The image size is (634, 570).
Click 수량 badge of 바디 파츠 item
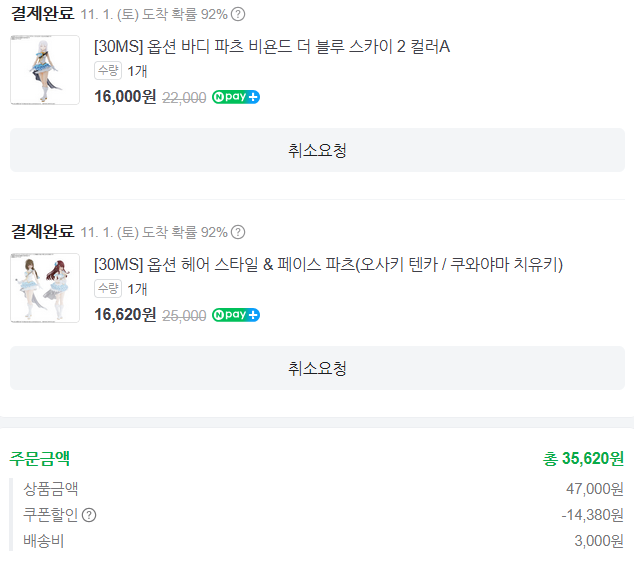click(107, 70)
